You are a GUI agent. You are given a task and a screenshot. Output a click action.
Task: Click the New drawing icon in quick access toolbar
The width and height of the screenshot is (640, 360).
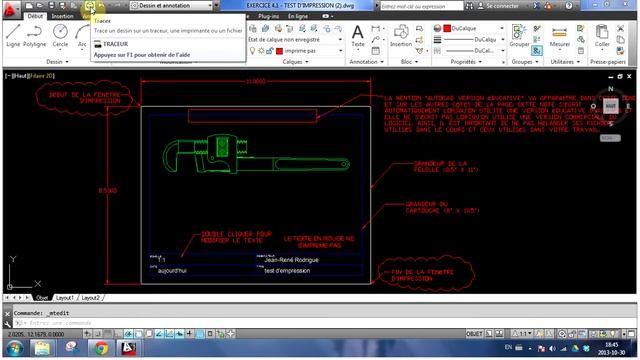click(x=29, y=6)
